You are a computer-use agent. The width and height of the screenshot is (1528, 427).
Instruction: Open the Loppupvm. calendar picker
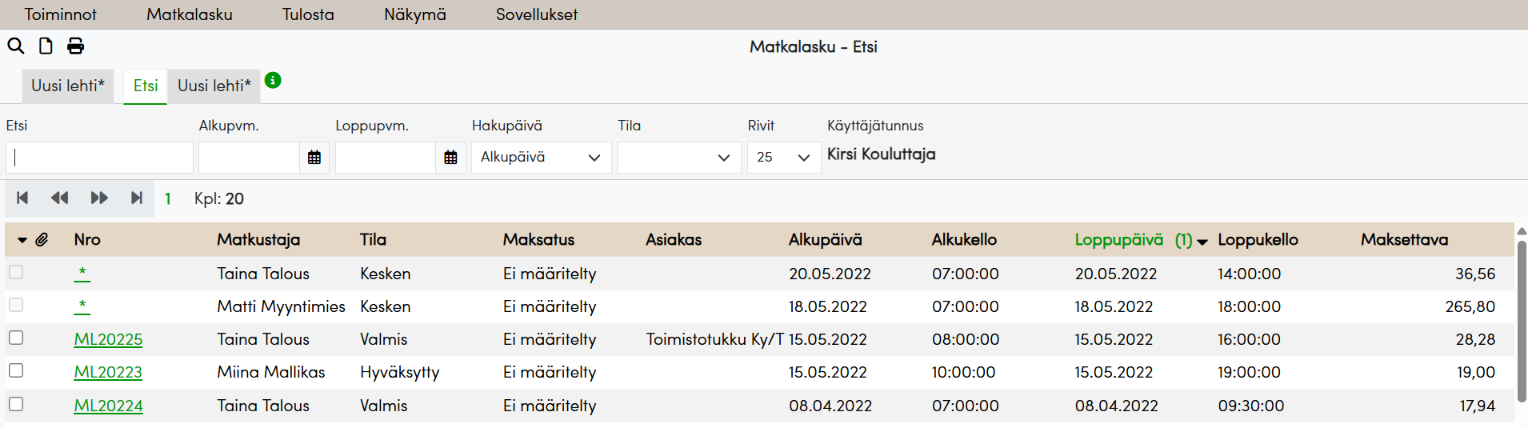click(x=451, y=157)
